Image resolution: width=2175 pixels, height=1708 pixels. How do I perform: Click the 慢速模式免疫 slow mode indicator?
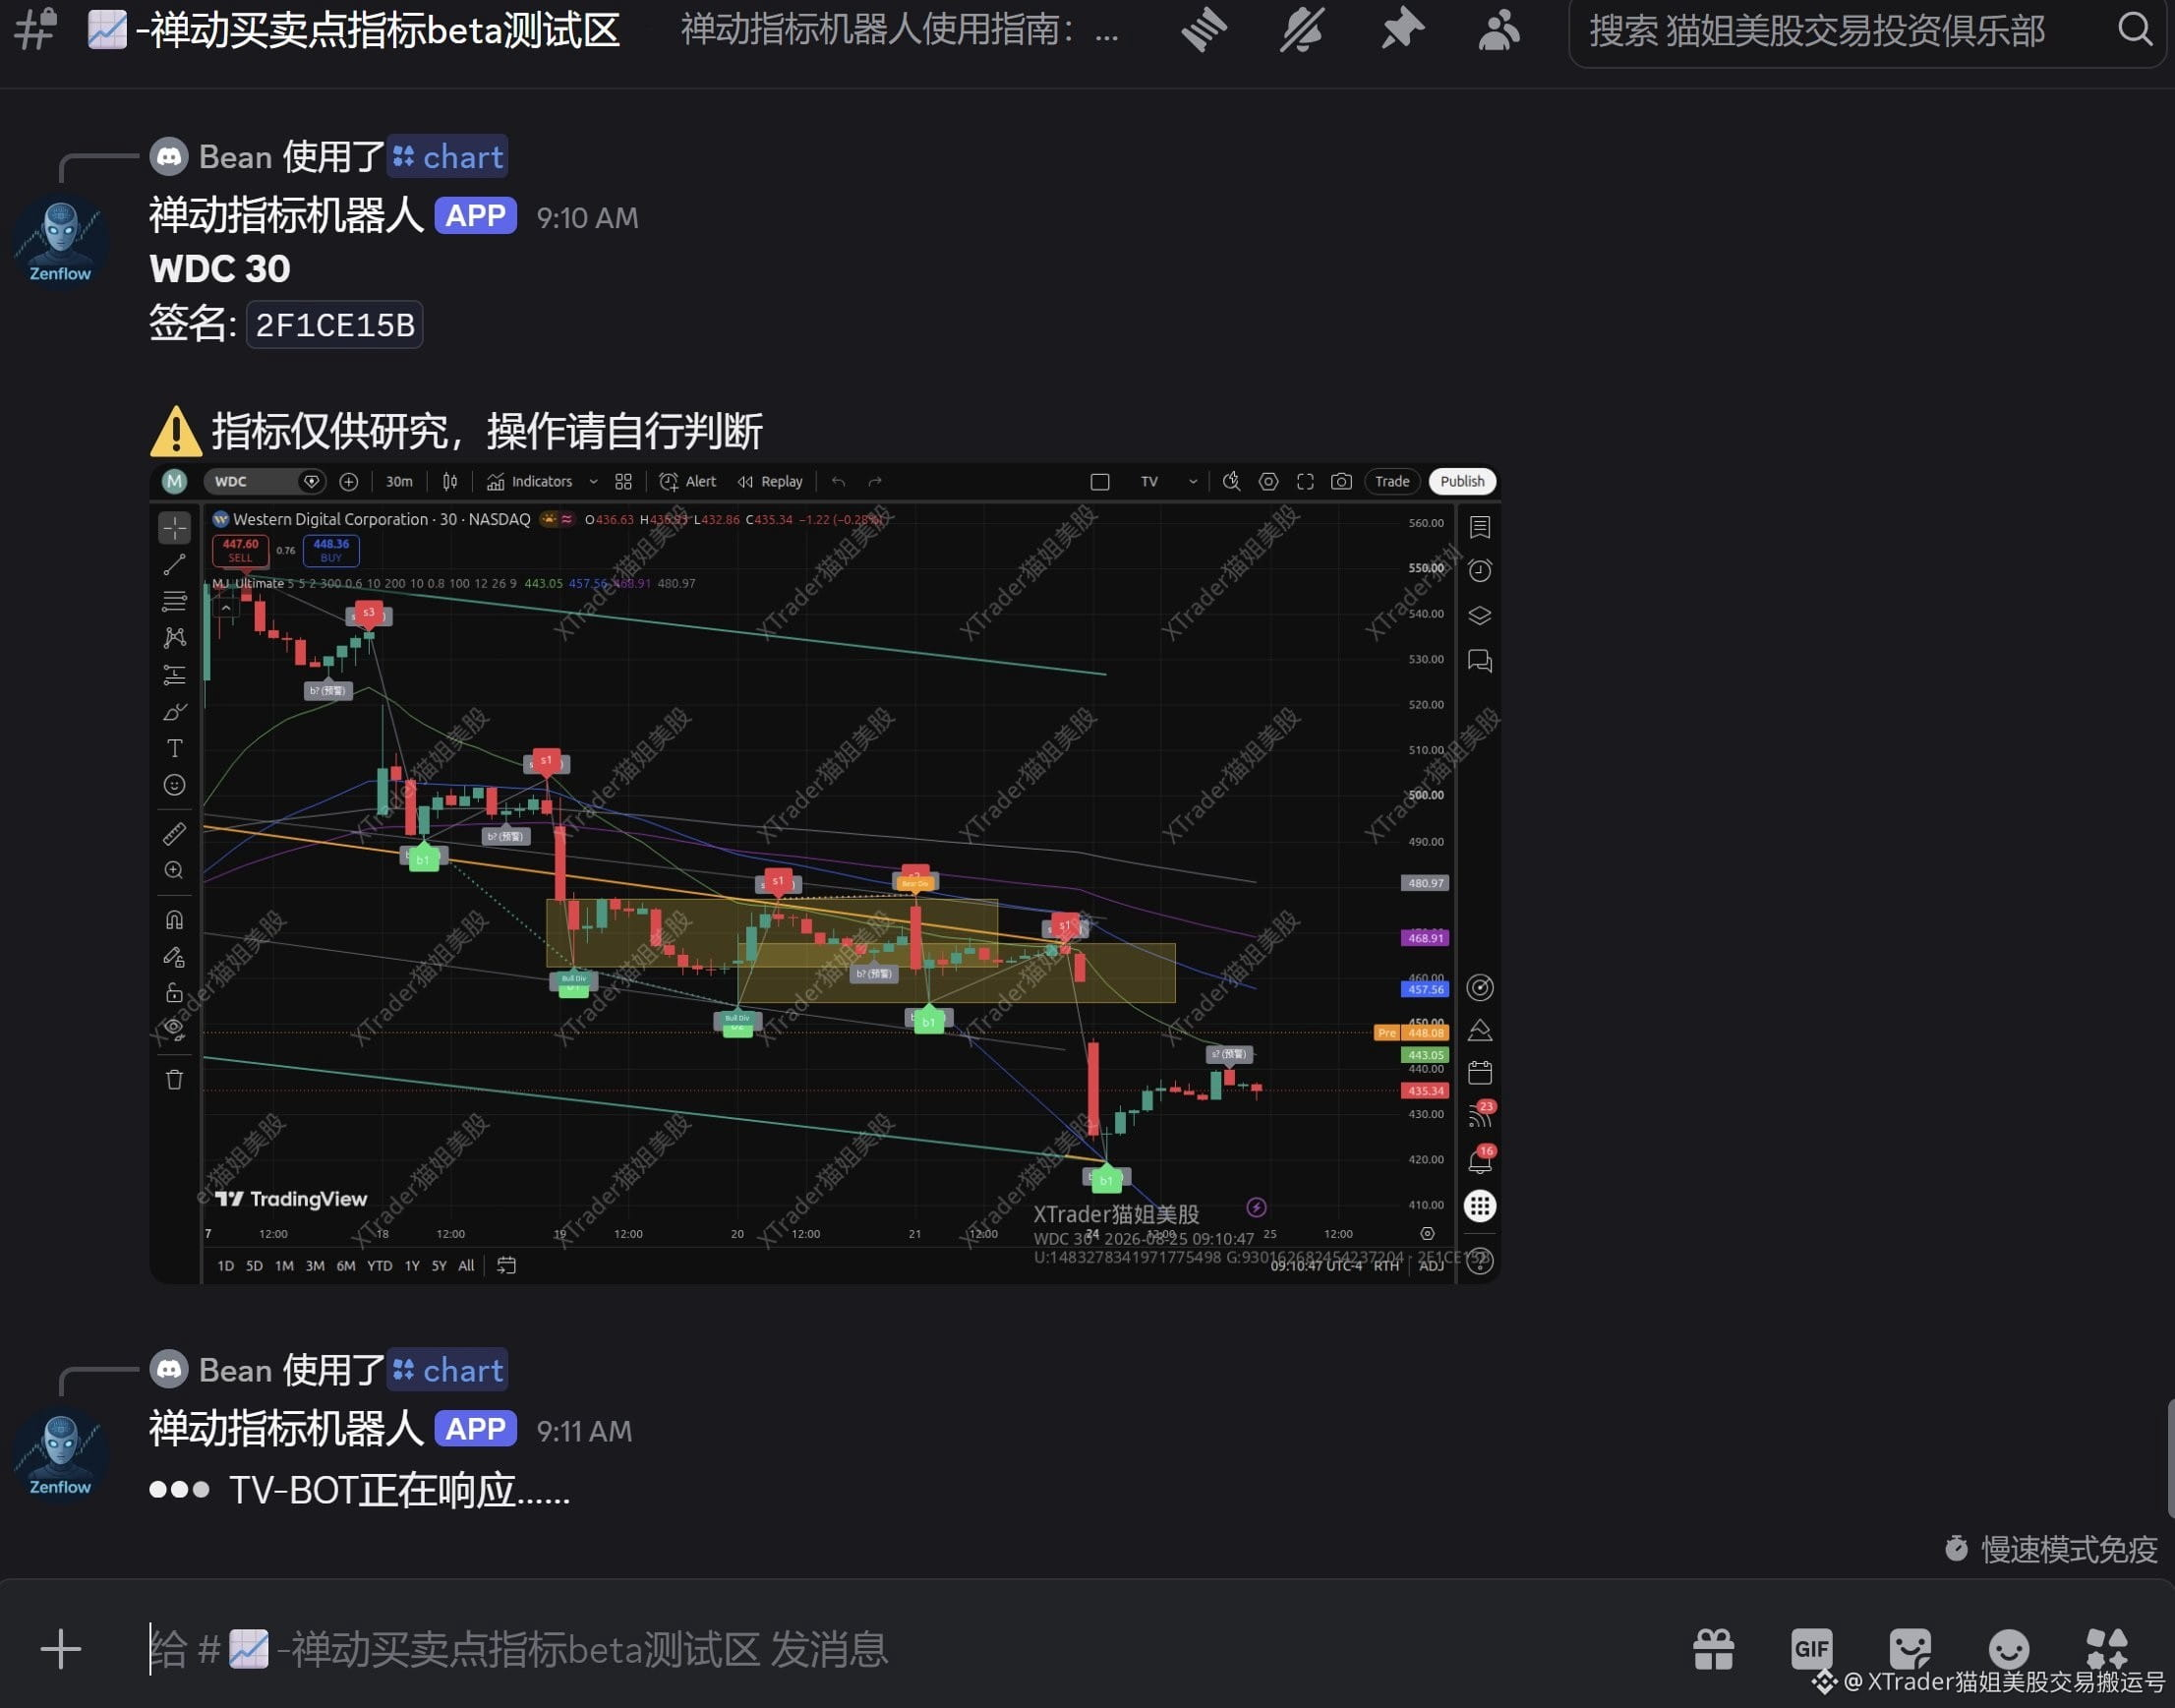[x=2052, y=1549]
